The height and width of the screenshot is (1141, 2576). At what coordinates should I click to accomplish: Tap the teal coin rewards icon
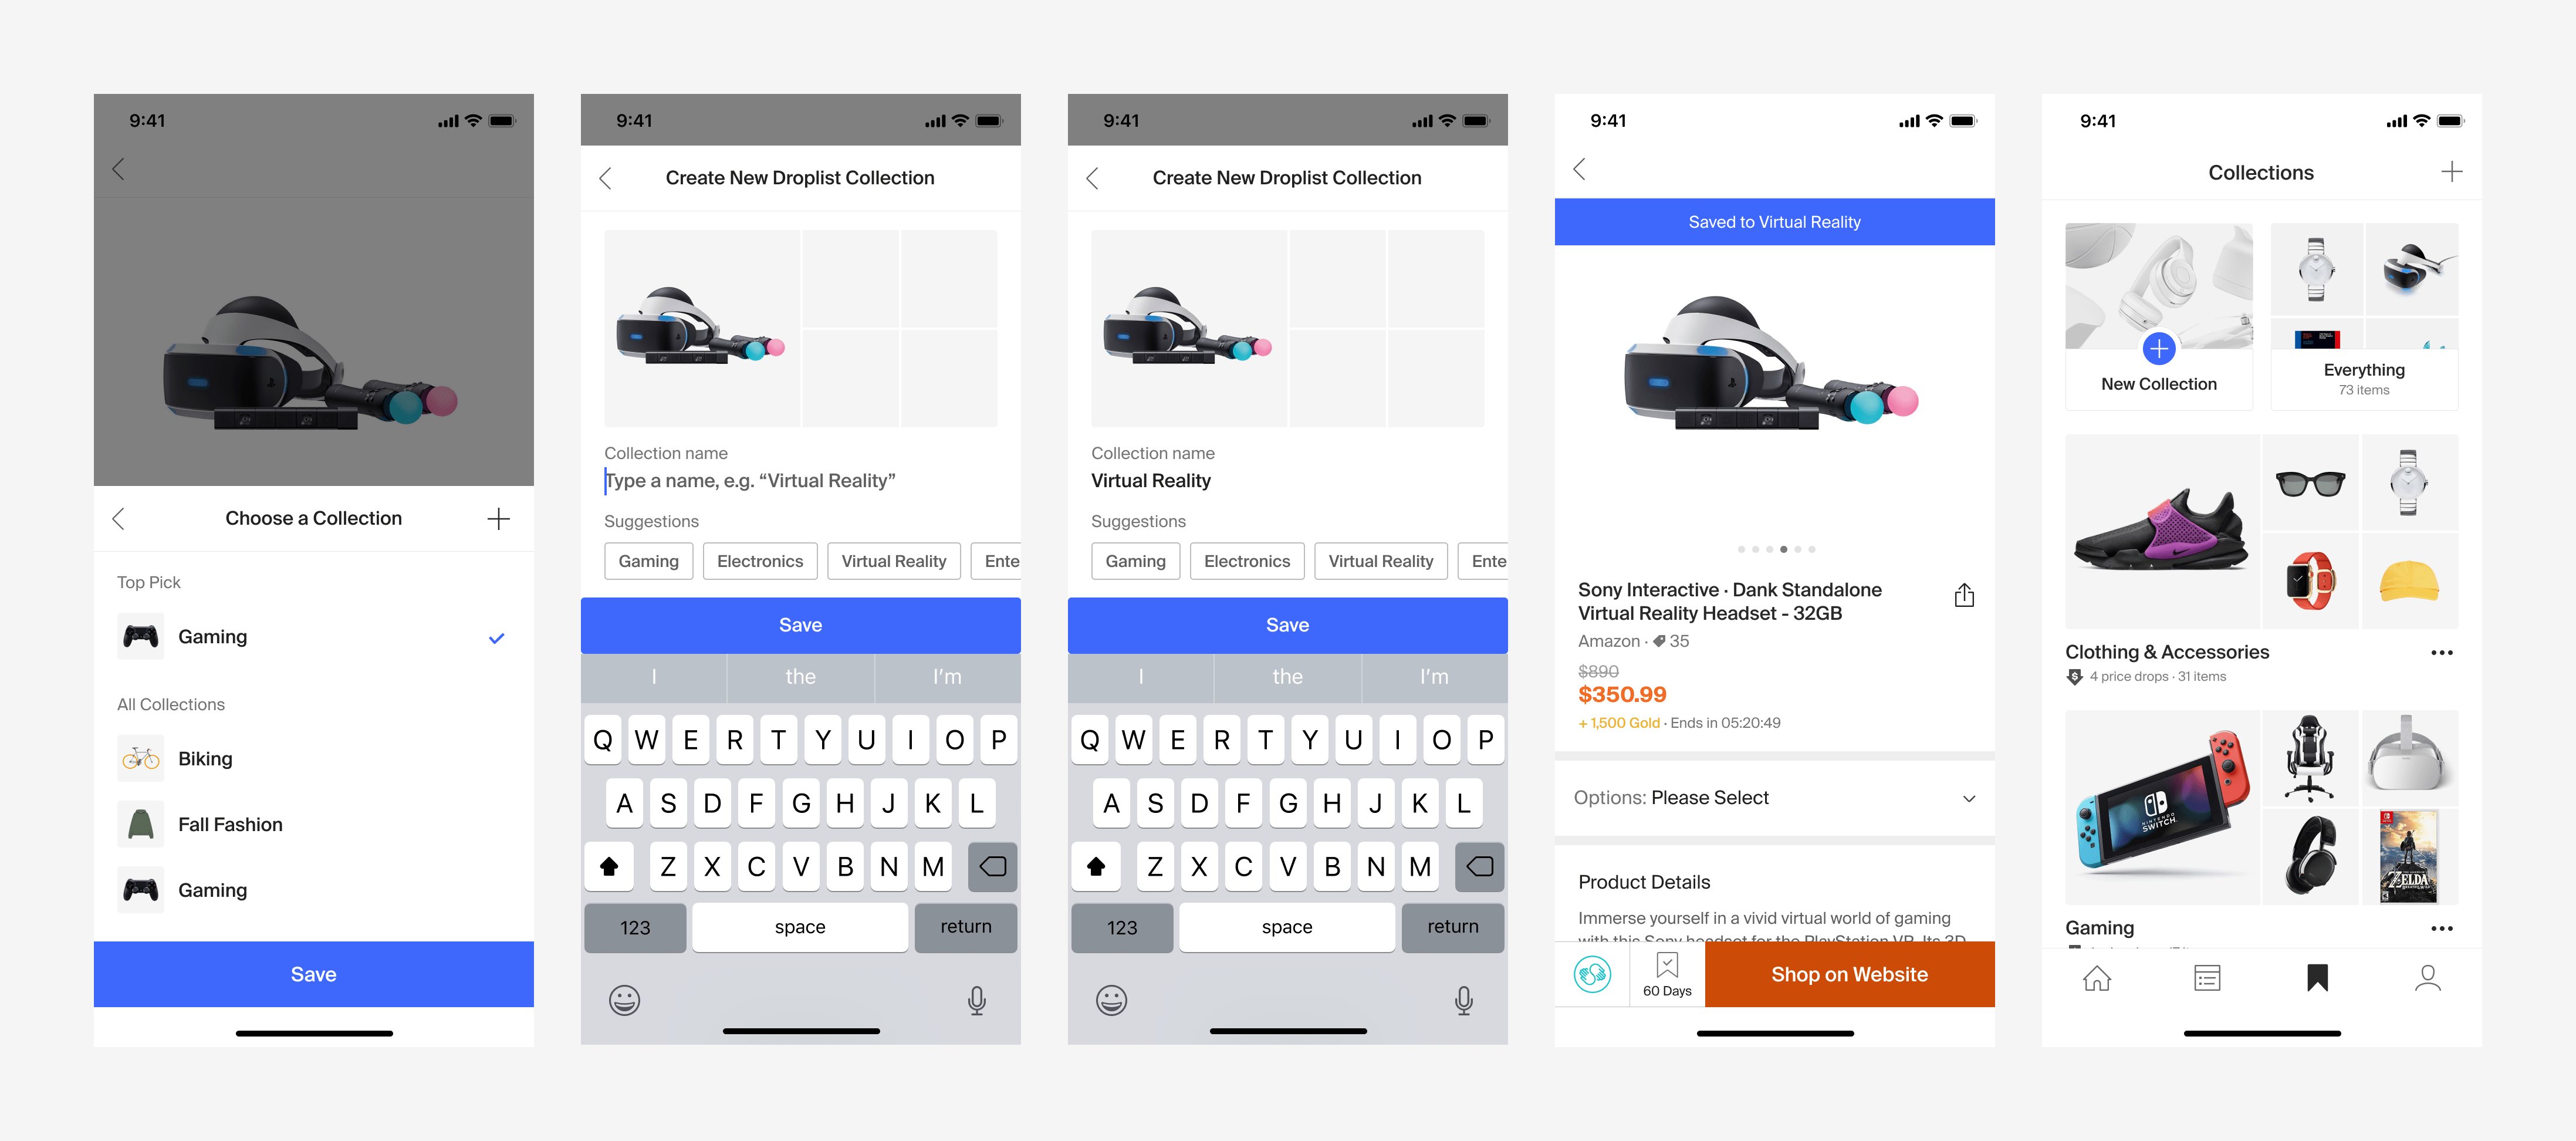[x=1592, y=974]
